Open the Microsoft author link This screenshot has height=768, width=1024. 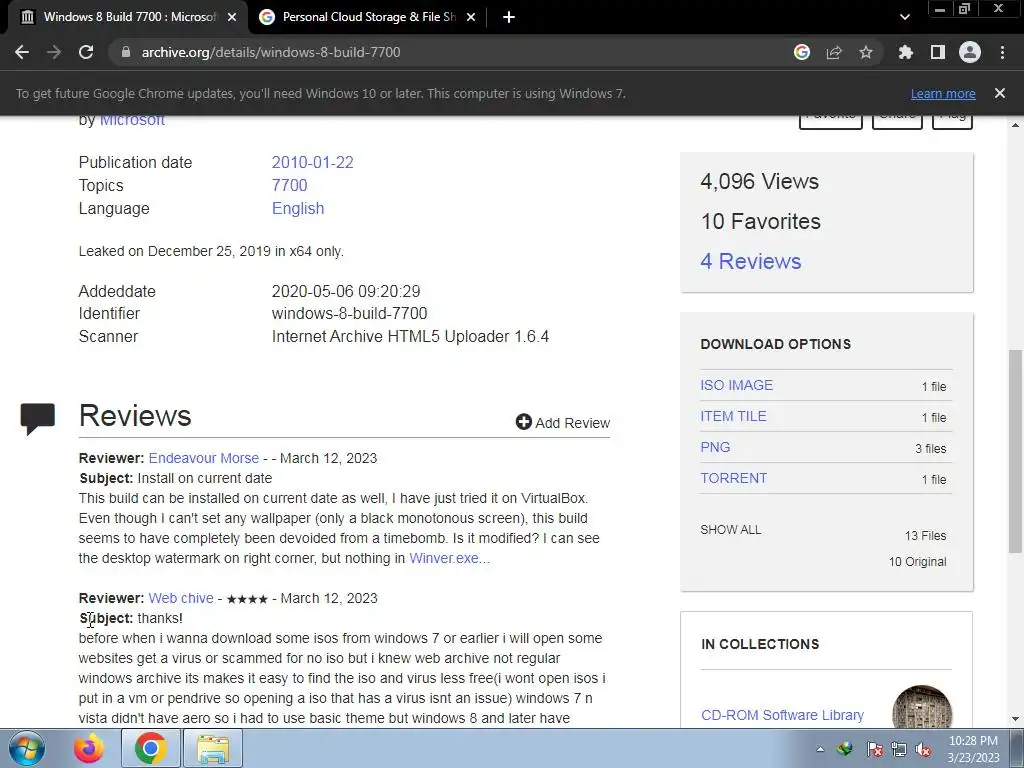[x=132, y=121]
